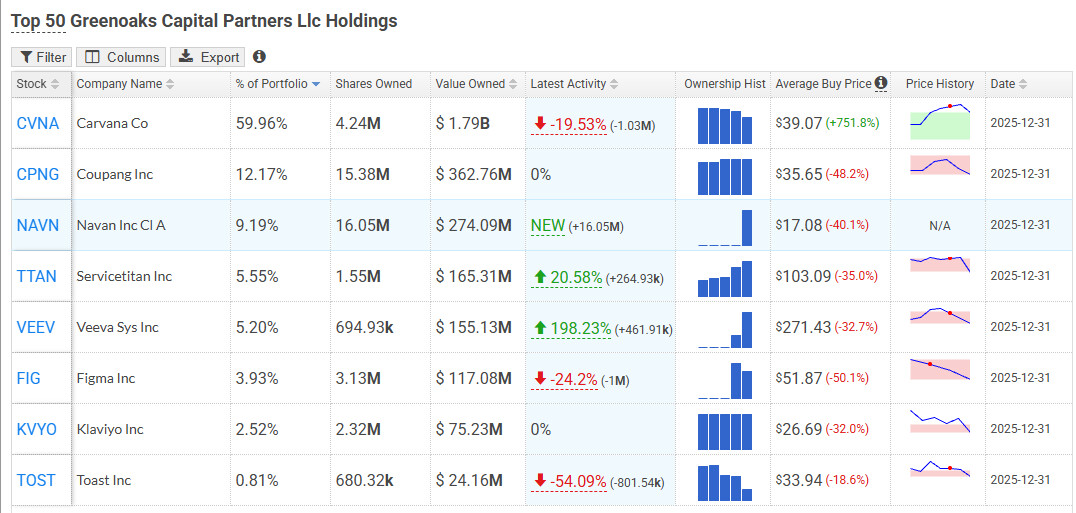Screen dimensions: 1076x513
Task: Select the Navan Inc Cl A name
Action: coord(121,225)
